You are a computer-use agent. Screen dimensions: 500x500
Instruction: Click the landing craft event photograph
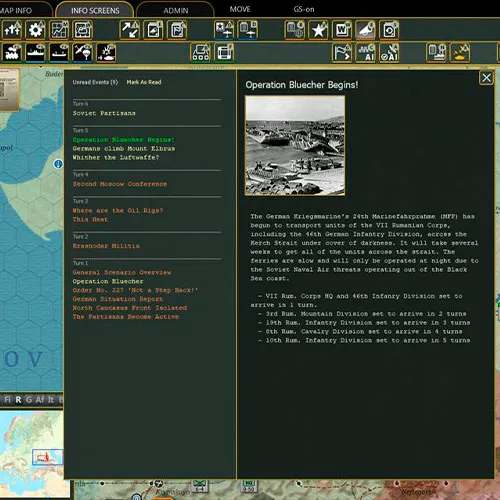[x=295, y=146]
